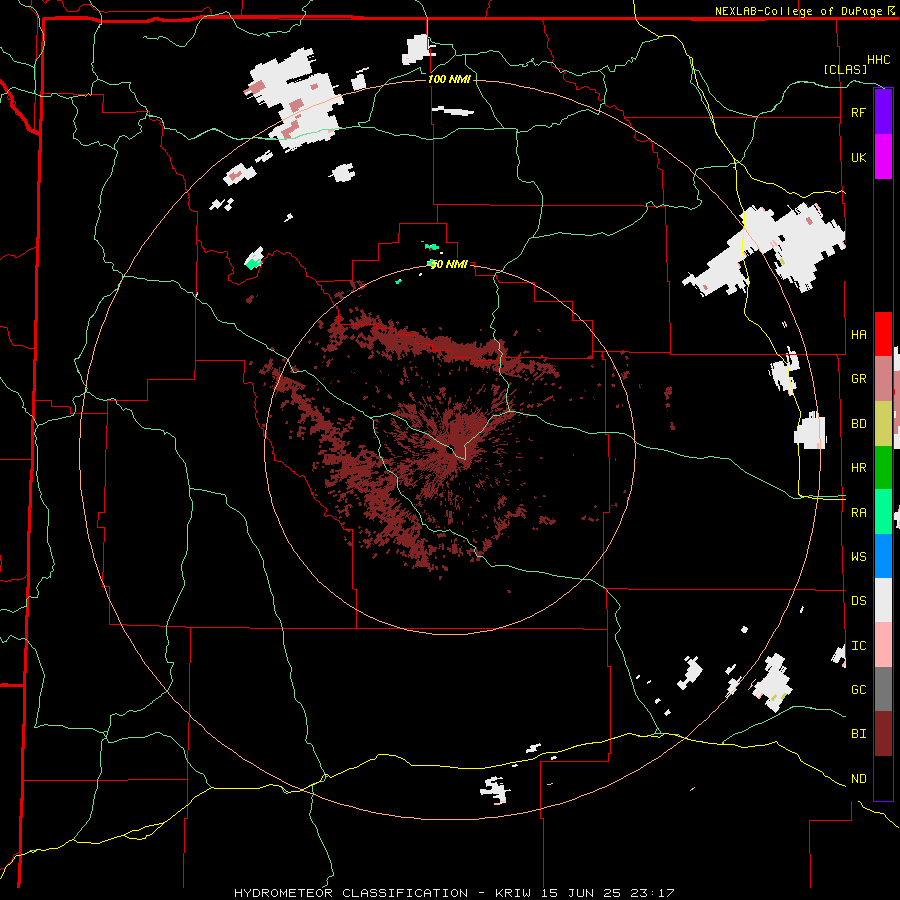Click the 'IC' legend label
Viewport: 900px width, 900px height.
point(858,646)
